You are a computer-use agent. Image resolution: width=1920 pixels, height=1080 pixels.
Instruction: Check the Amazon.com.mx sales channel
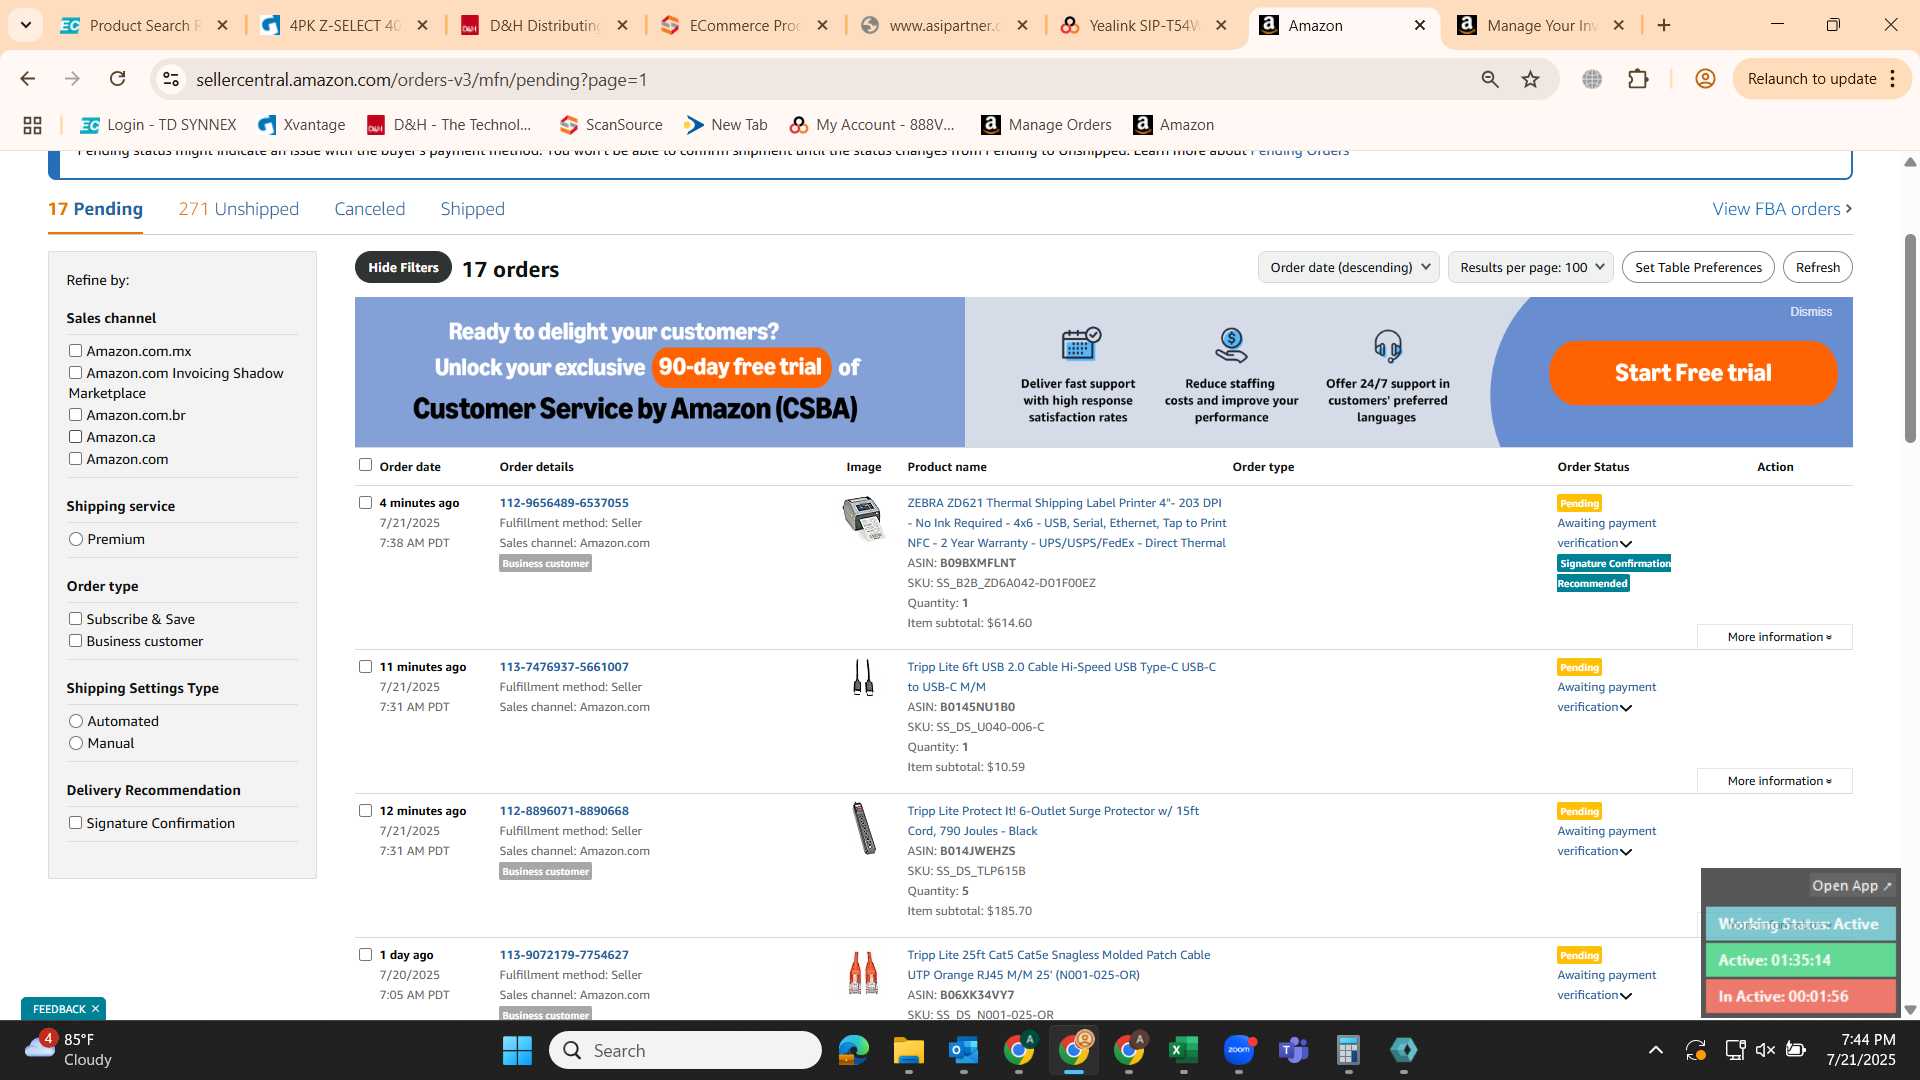[75, 350]
